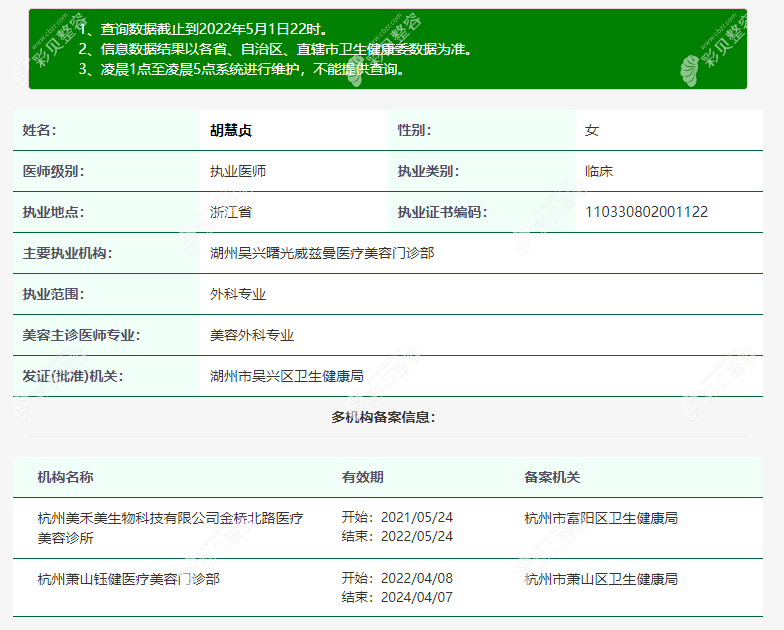The image size is (784, 630).
Task: Select the gender value 女
Action: 592,130
